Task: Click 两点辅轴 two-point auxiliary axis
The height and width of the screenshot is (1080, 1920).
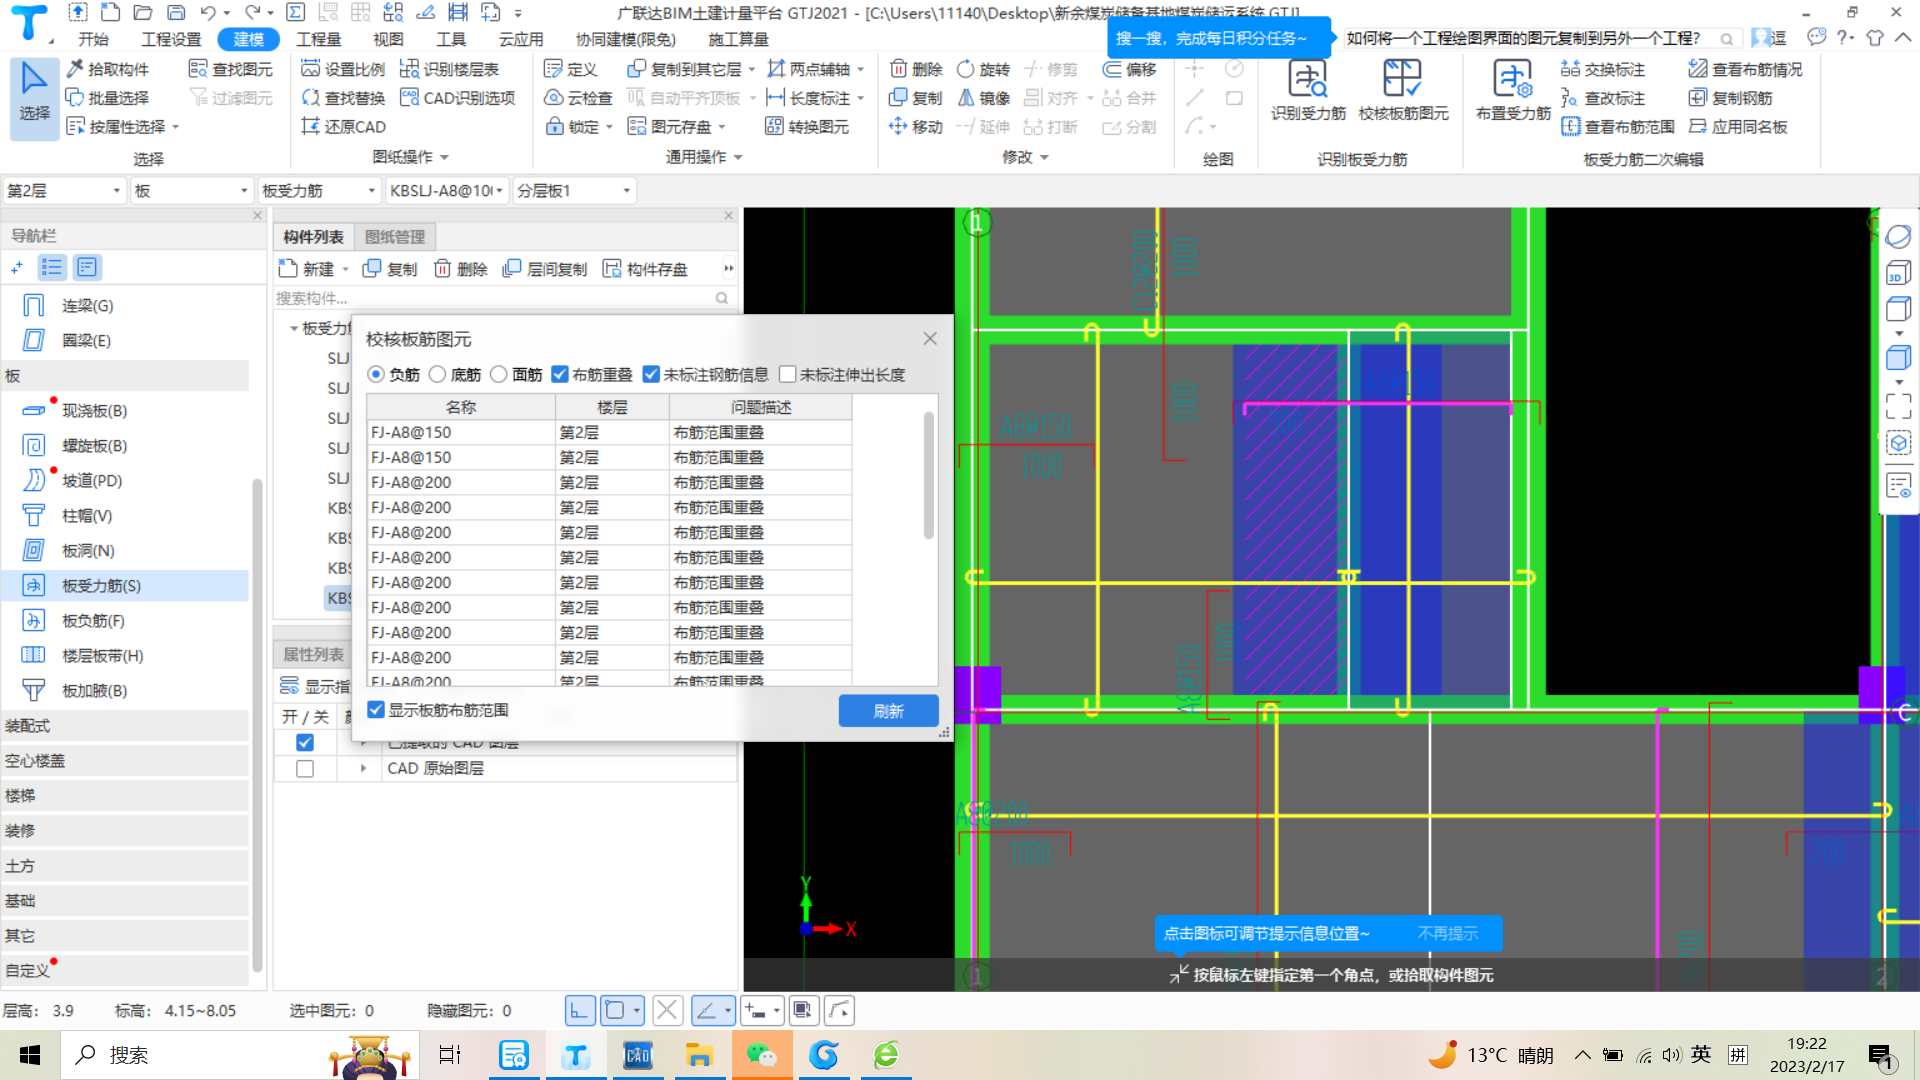Action: [x=809, y=69]
